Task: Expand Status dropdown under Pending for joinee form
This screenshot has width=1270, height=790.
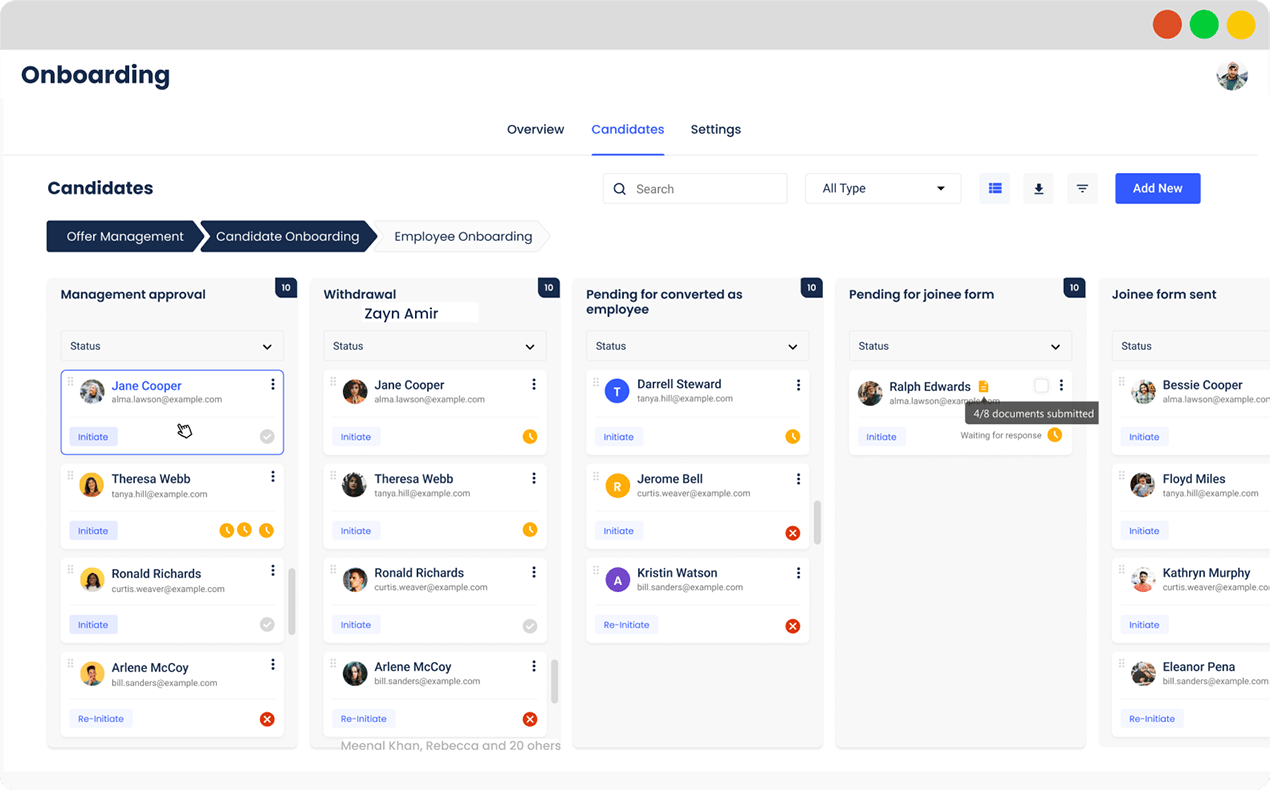Action: [x=960, y=346]
